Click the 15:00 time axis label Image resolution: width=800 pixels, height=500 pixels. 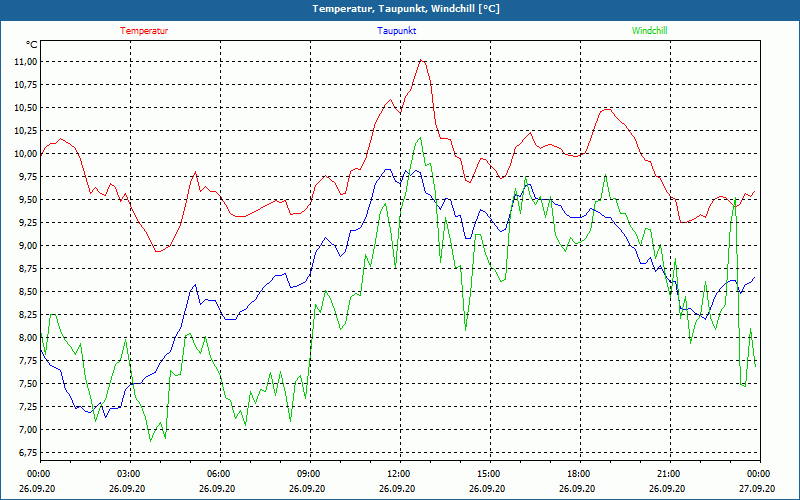(x=490, y=474)
